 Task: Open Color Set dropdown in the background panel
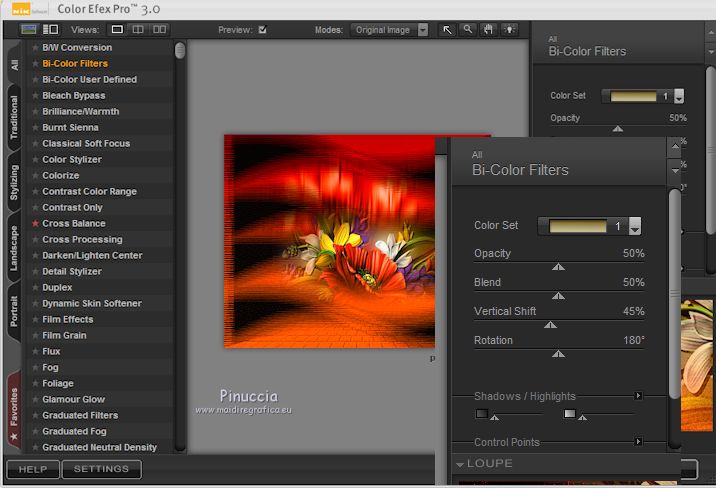[679, 96]
